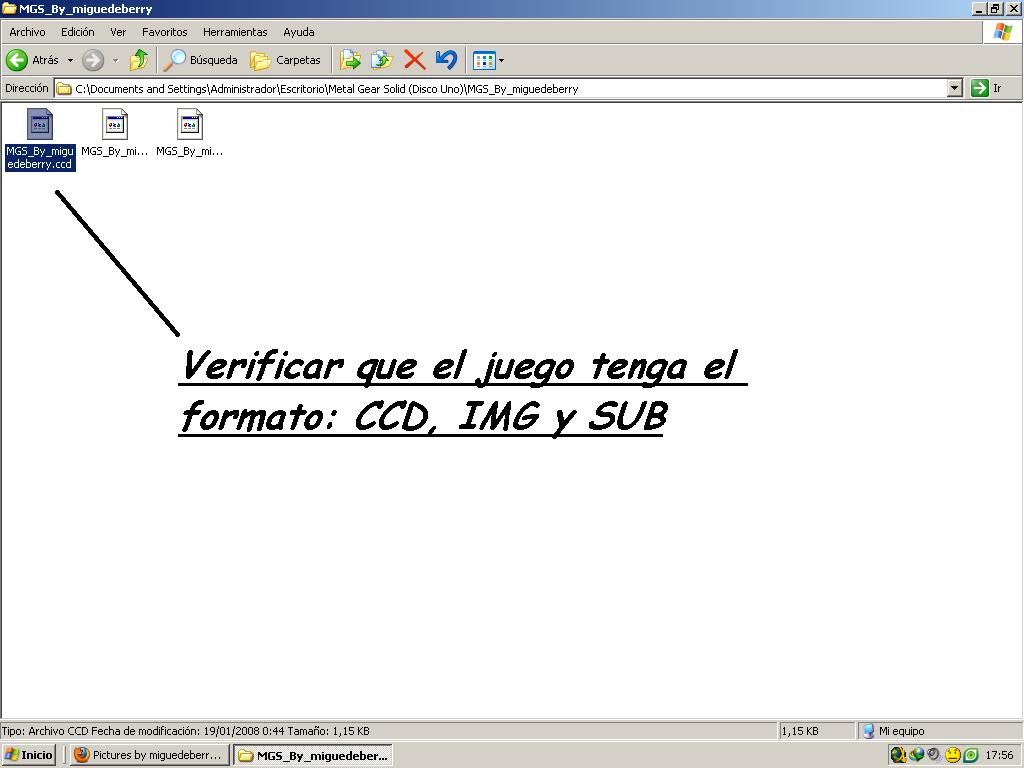This screenshot has height=768, width=1024.
Task: Open the Edición menu
Action: [x=78, y=32]
